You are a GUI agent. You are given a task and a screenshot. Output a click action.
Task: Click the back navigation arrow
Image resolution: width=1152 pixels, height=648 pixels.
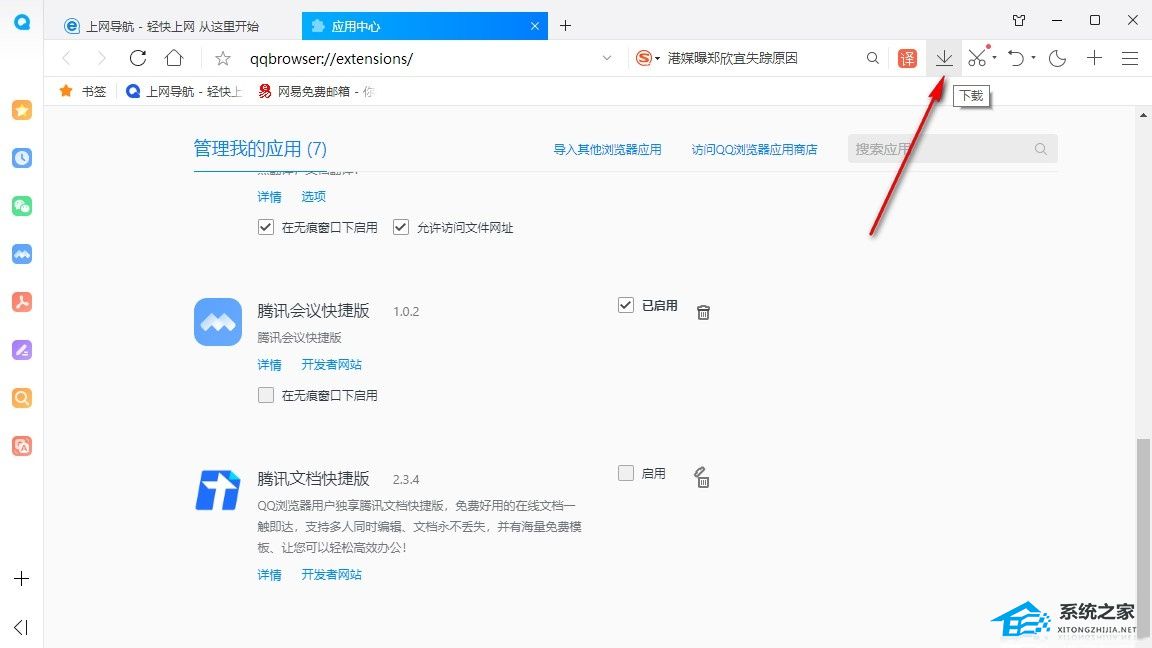[67, 58]
